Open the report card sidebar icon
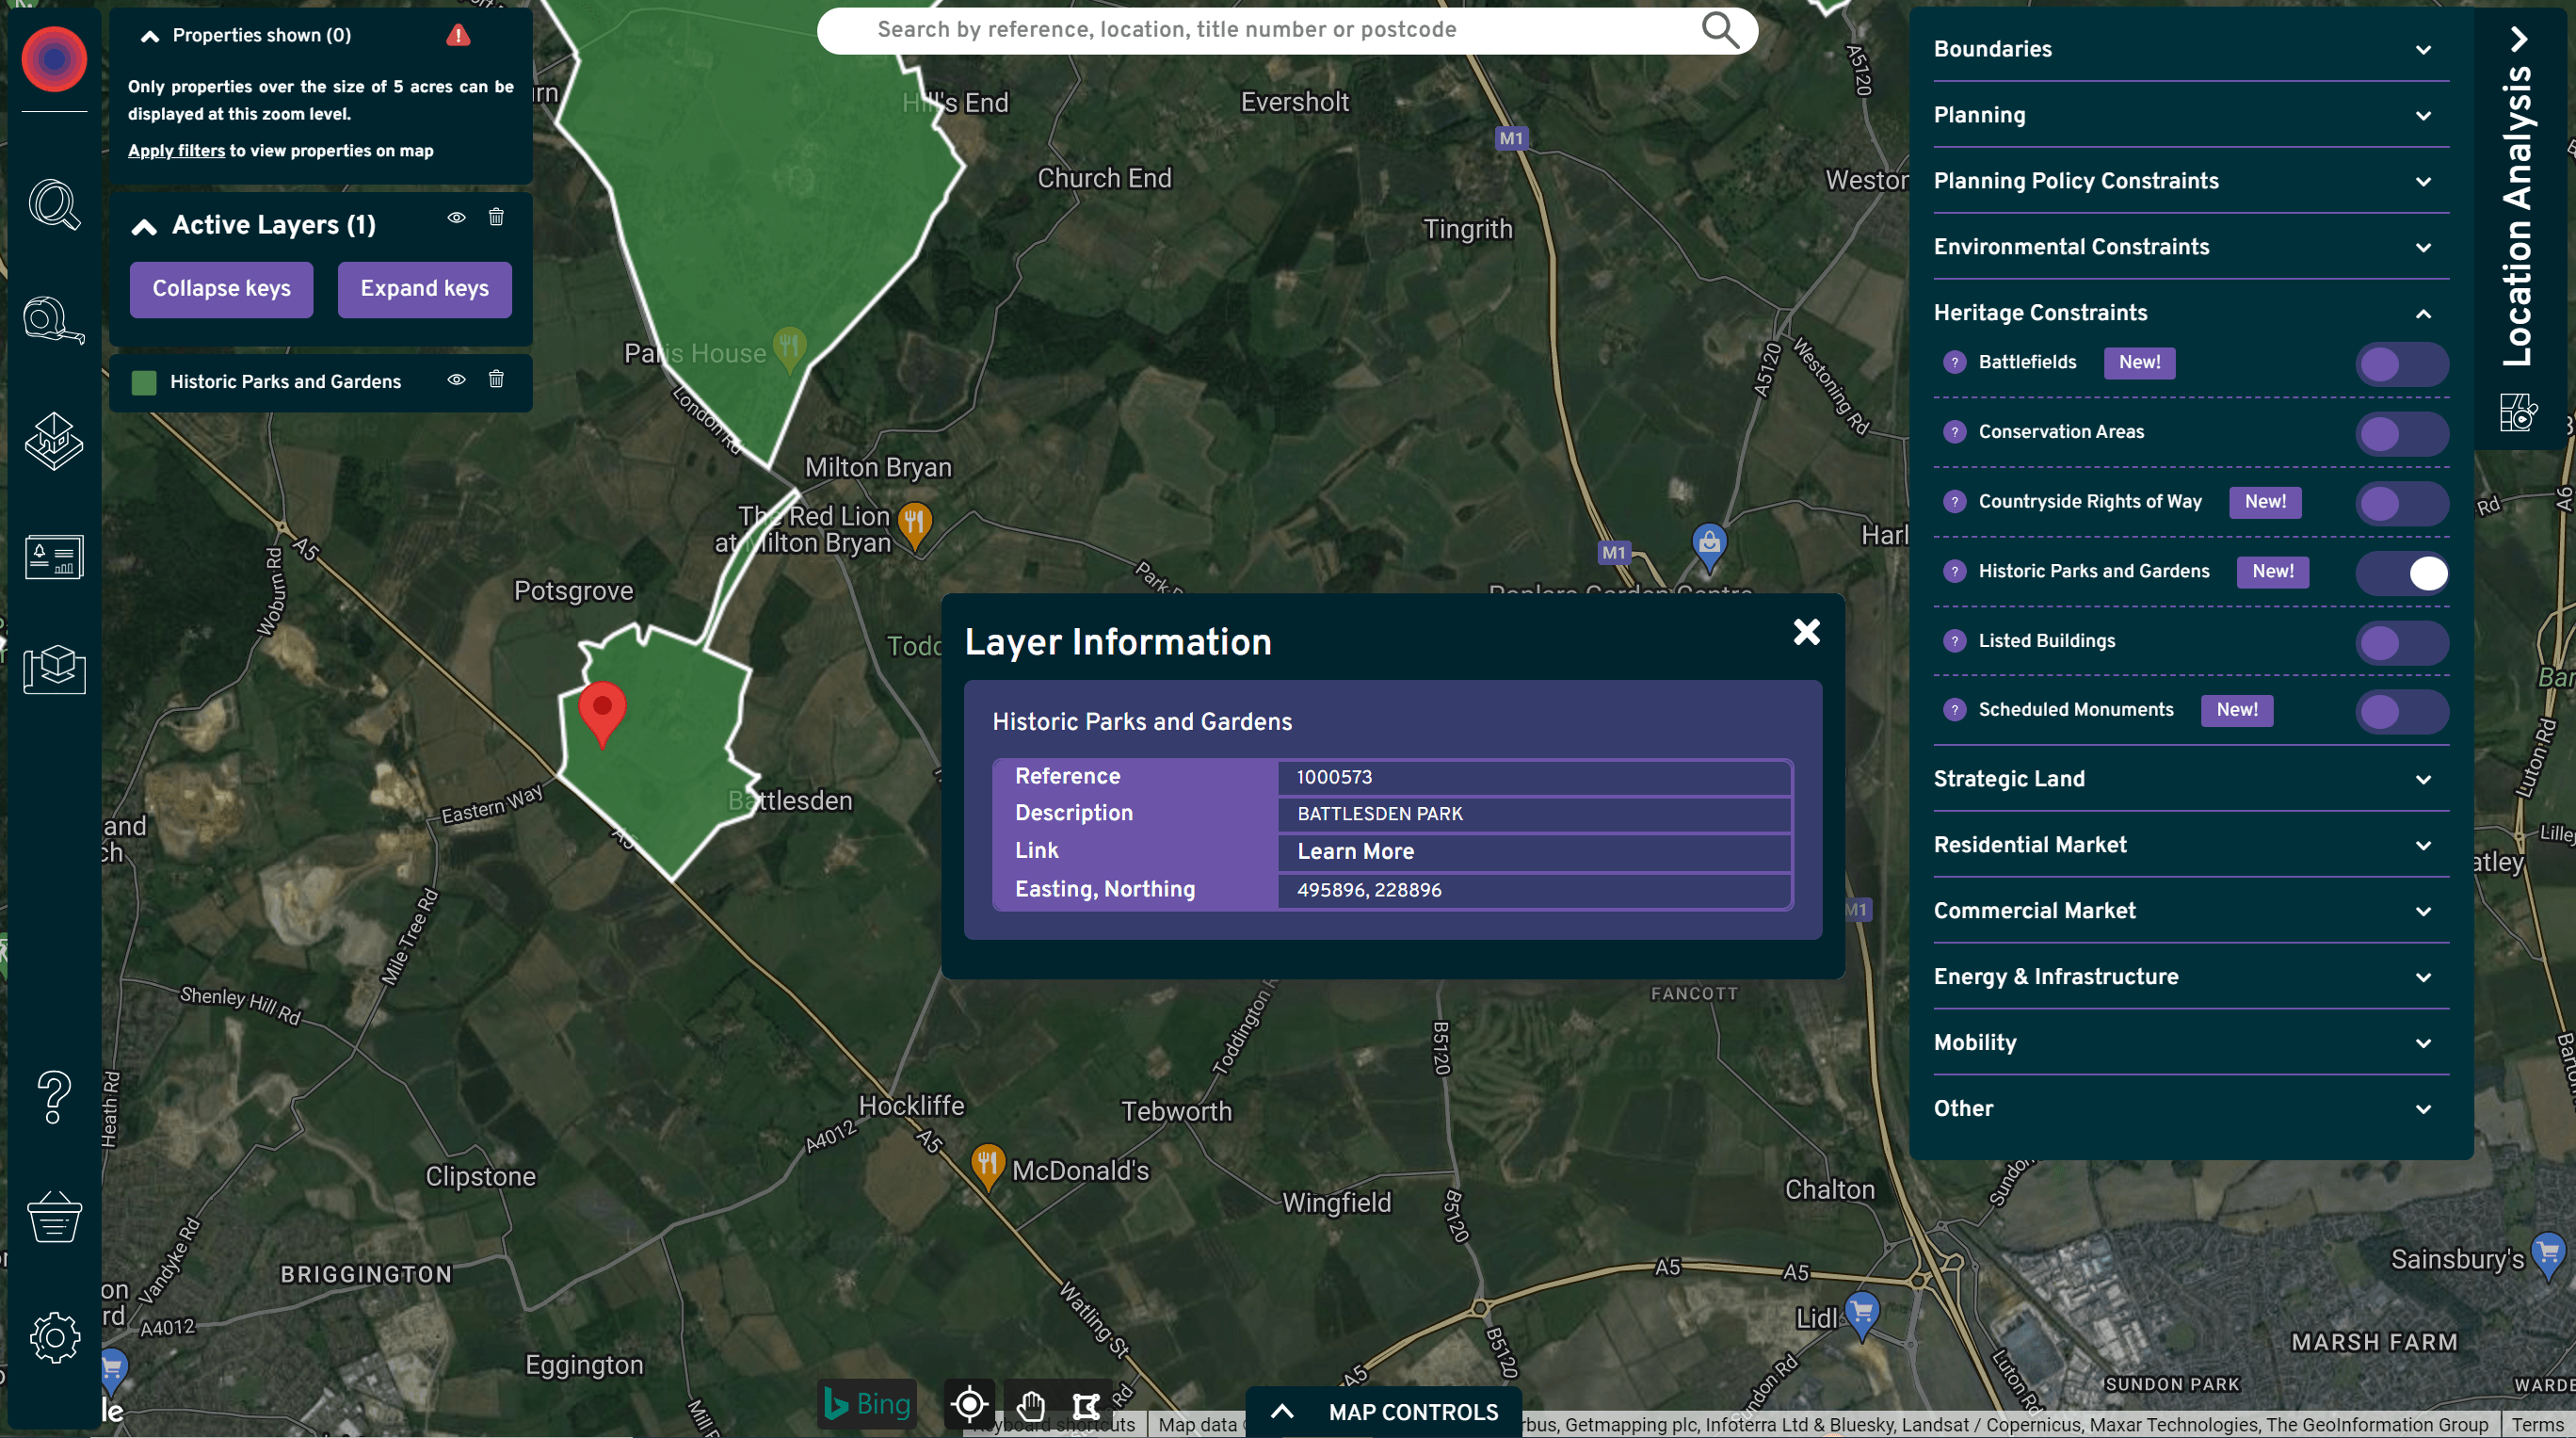The width and height of the screenshot is (2576, 1438). tap(54, 557)
